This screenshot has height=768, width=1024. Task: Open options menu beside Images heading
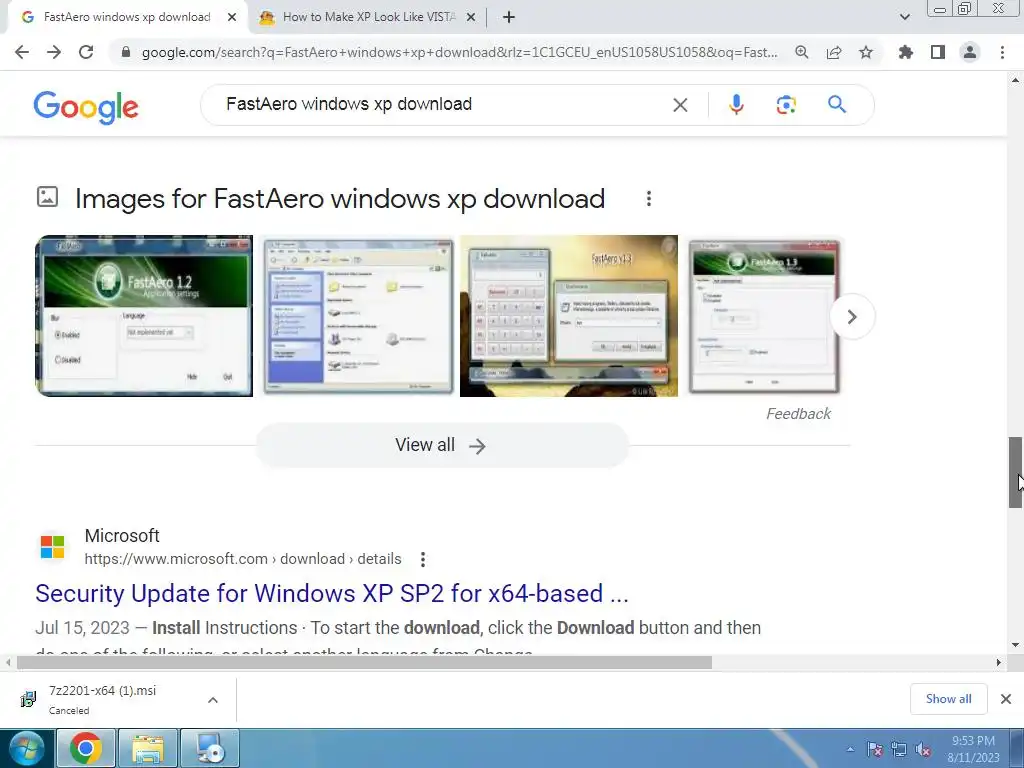(x=648, y=199)
